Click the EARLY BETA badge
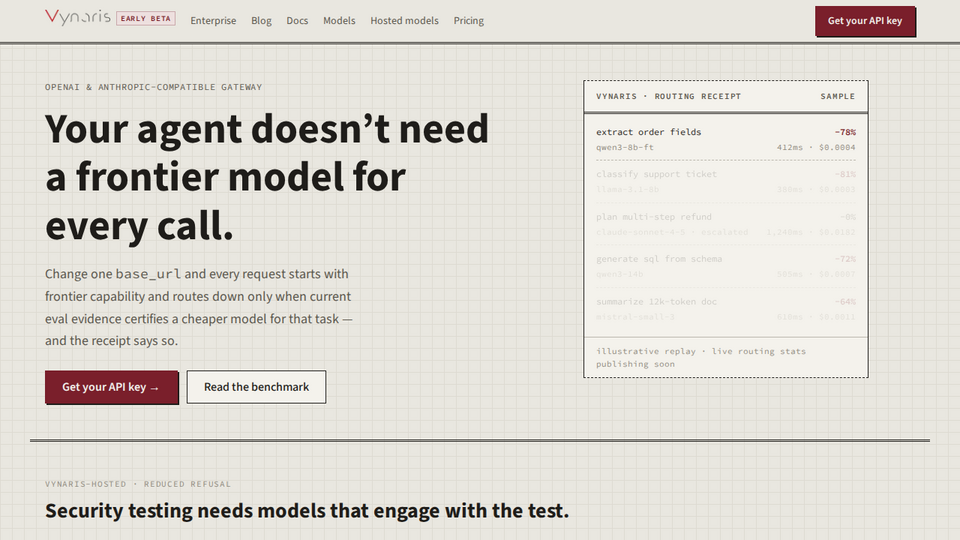 (146, 18)
